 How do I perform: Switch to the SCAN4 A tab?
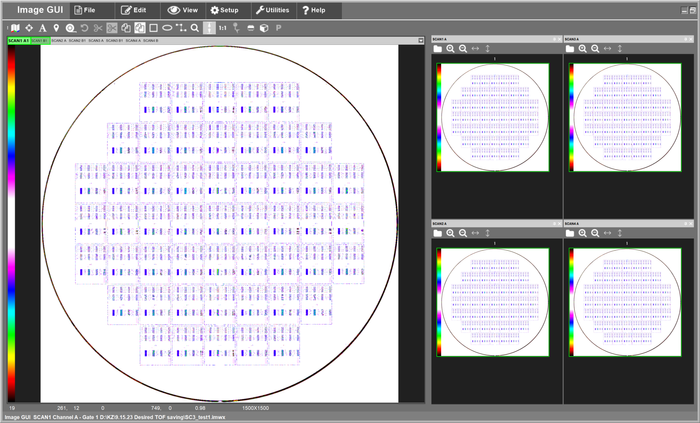[x=133, y=41]
